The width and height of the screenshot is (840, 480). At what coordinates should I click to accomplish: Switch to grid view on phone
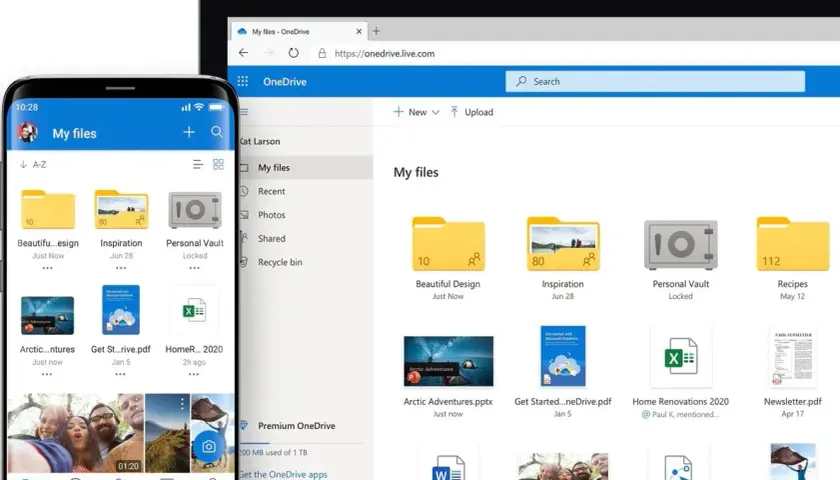[x=218, y=164]
